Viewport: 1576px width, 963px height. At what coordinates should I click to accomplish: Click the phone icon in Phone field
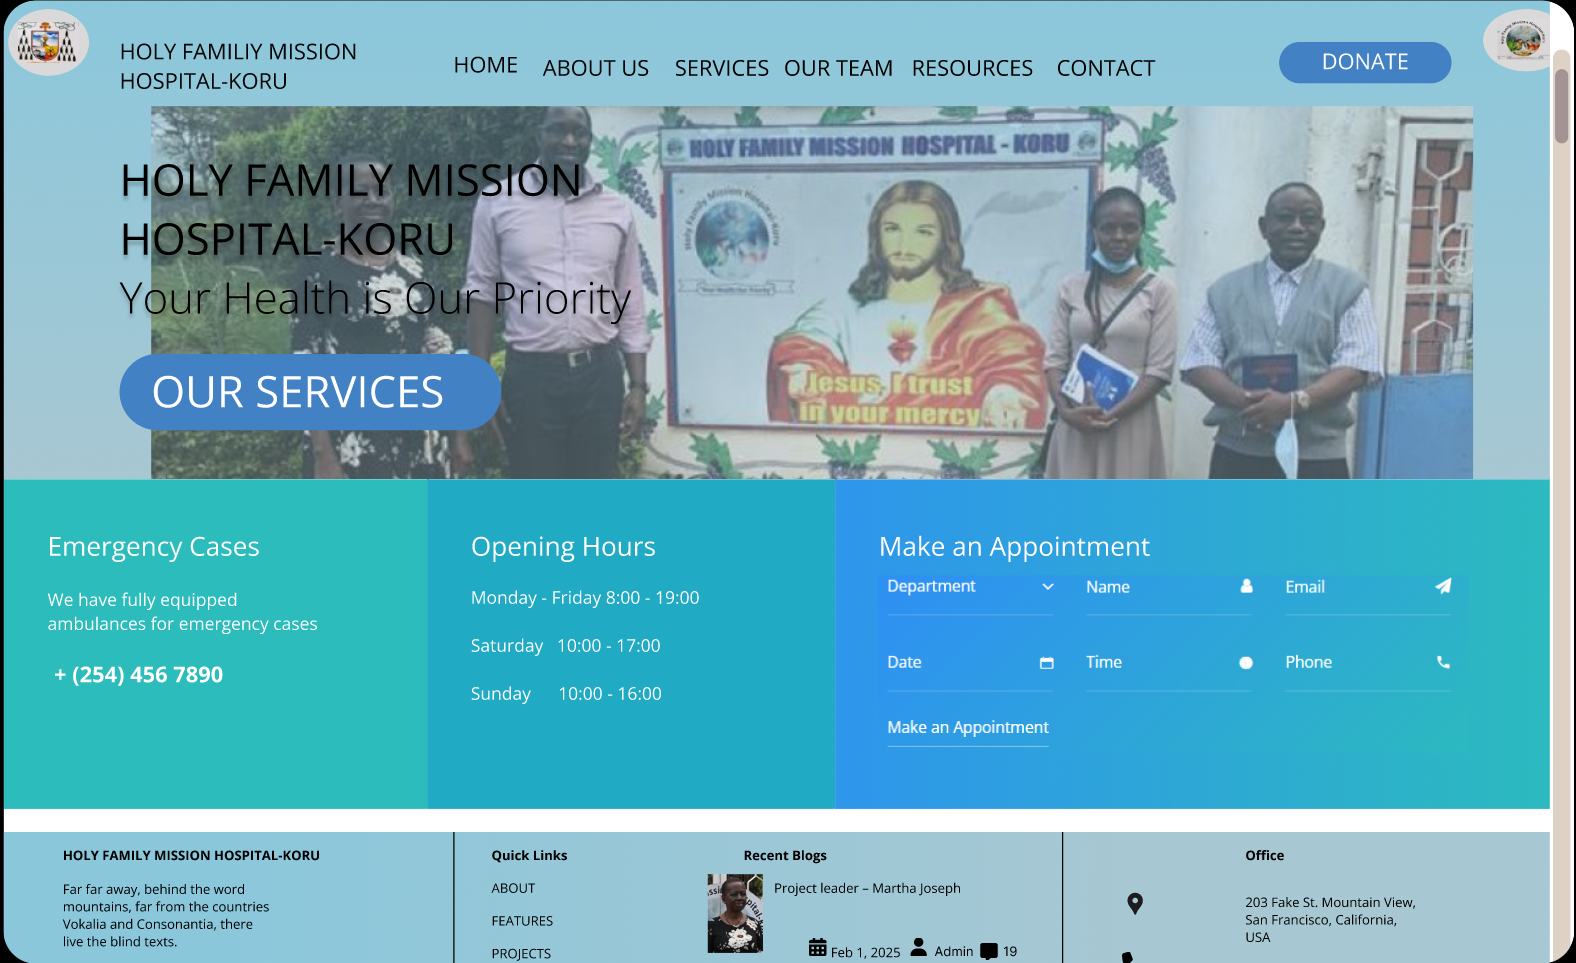tap(1442, 662)
